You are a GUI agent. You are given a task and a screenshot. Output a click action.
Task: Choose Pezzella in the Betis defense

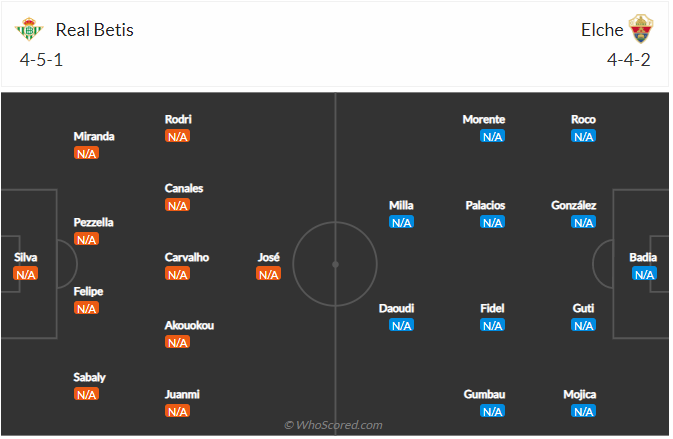click(94, 222)
